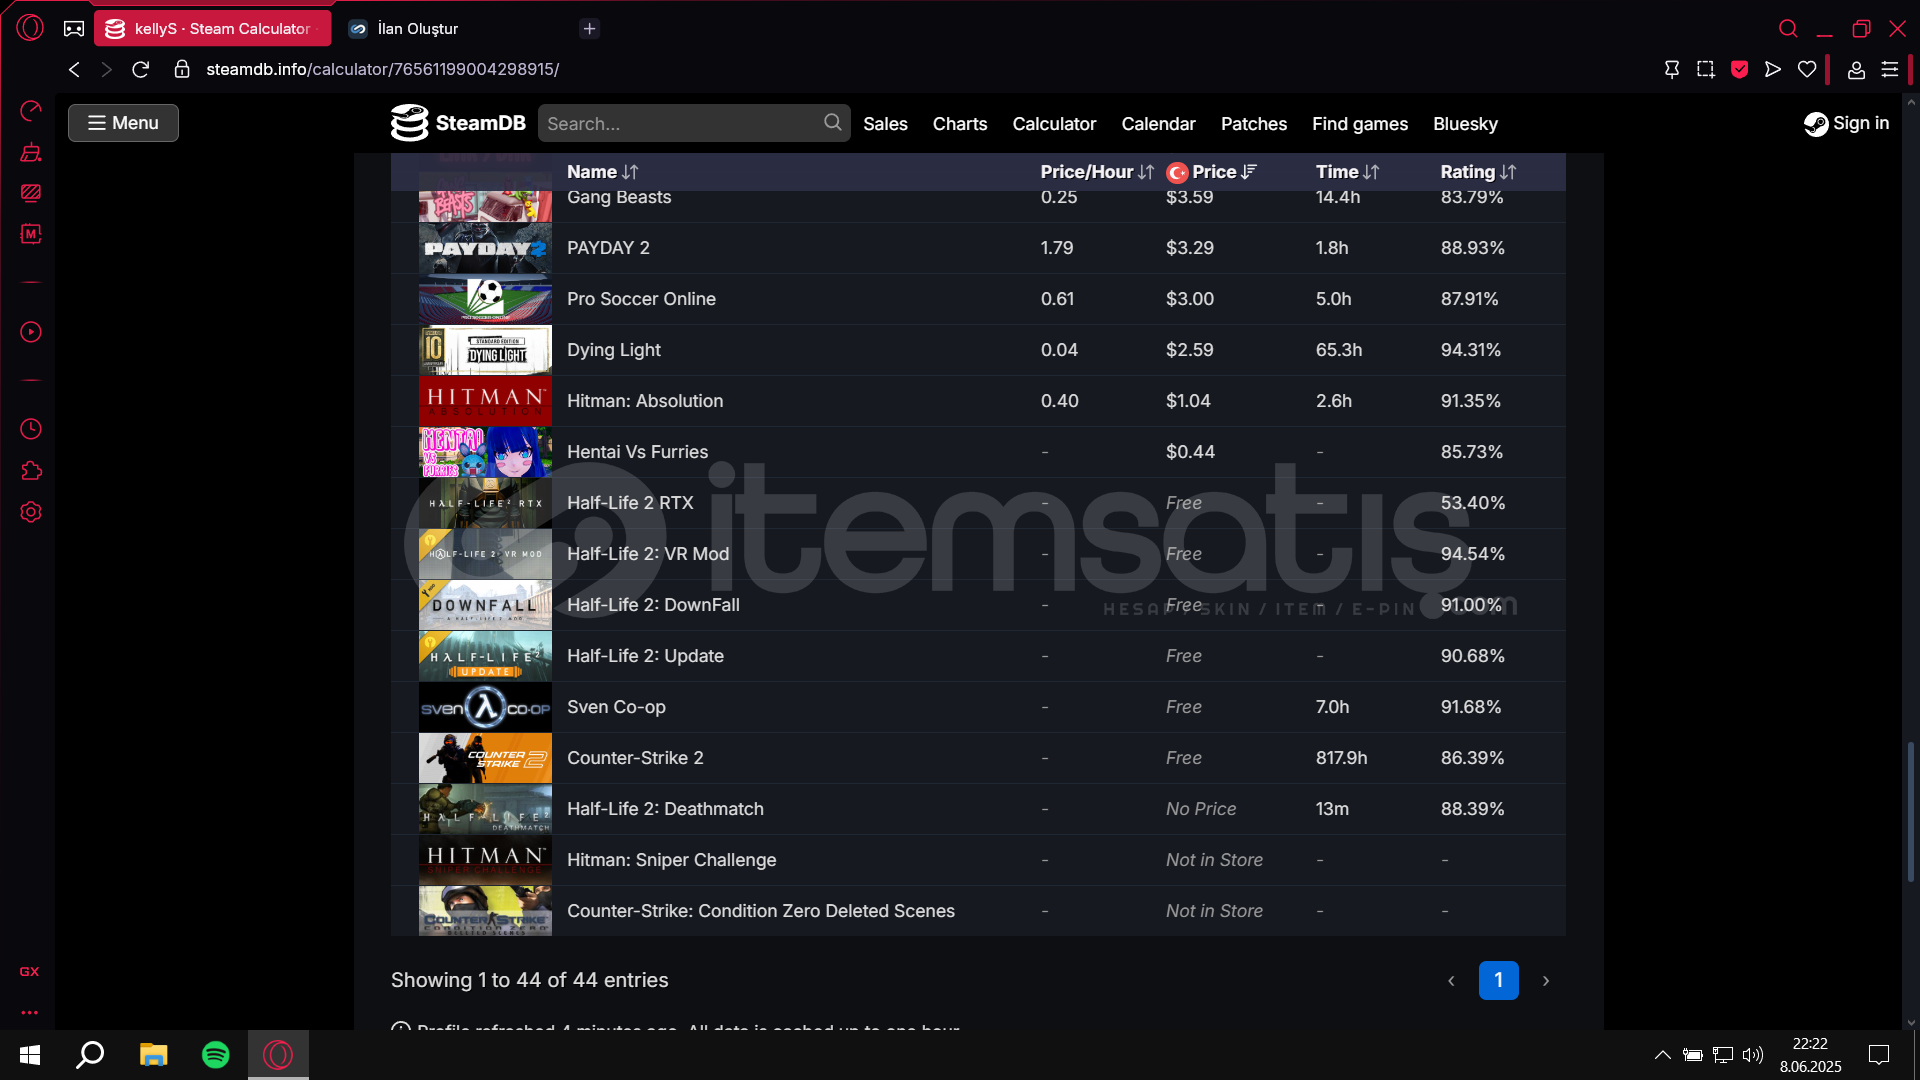1920x1080 pixels.
Task: Click the Menu hamburger button
Action: pos(123,123)
